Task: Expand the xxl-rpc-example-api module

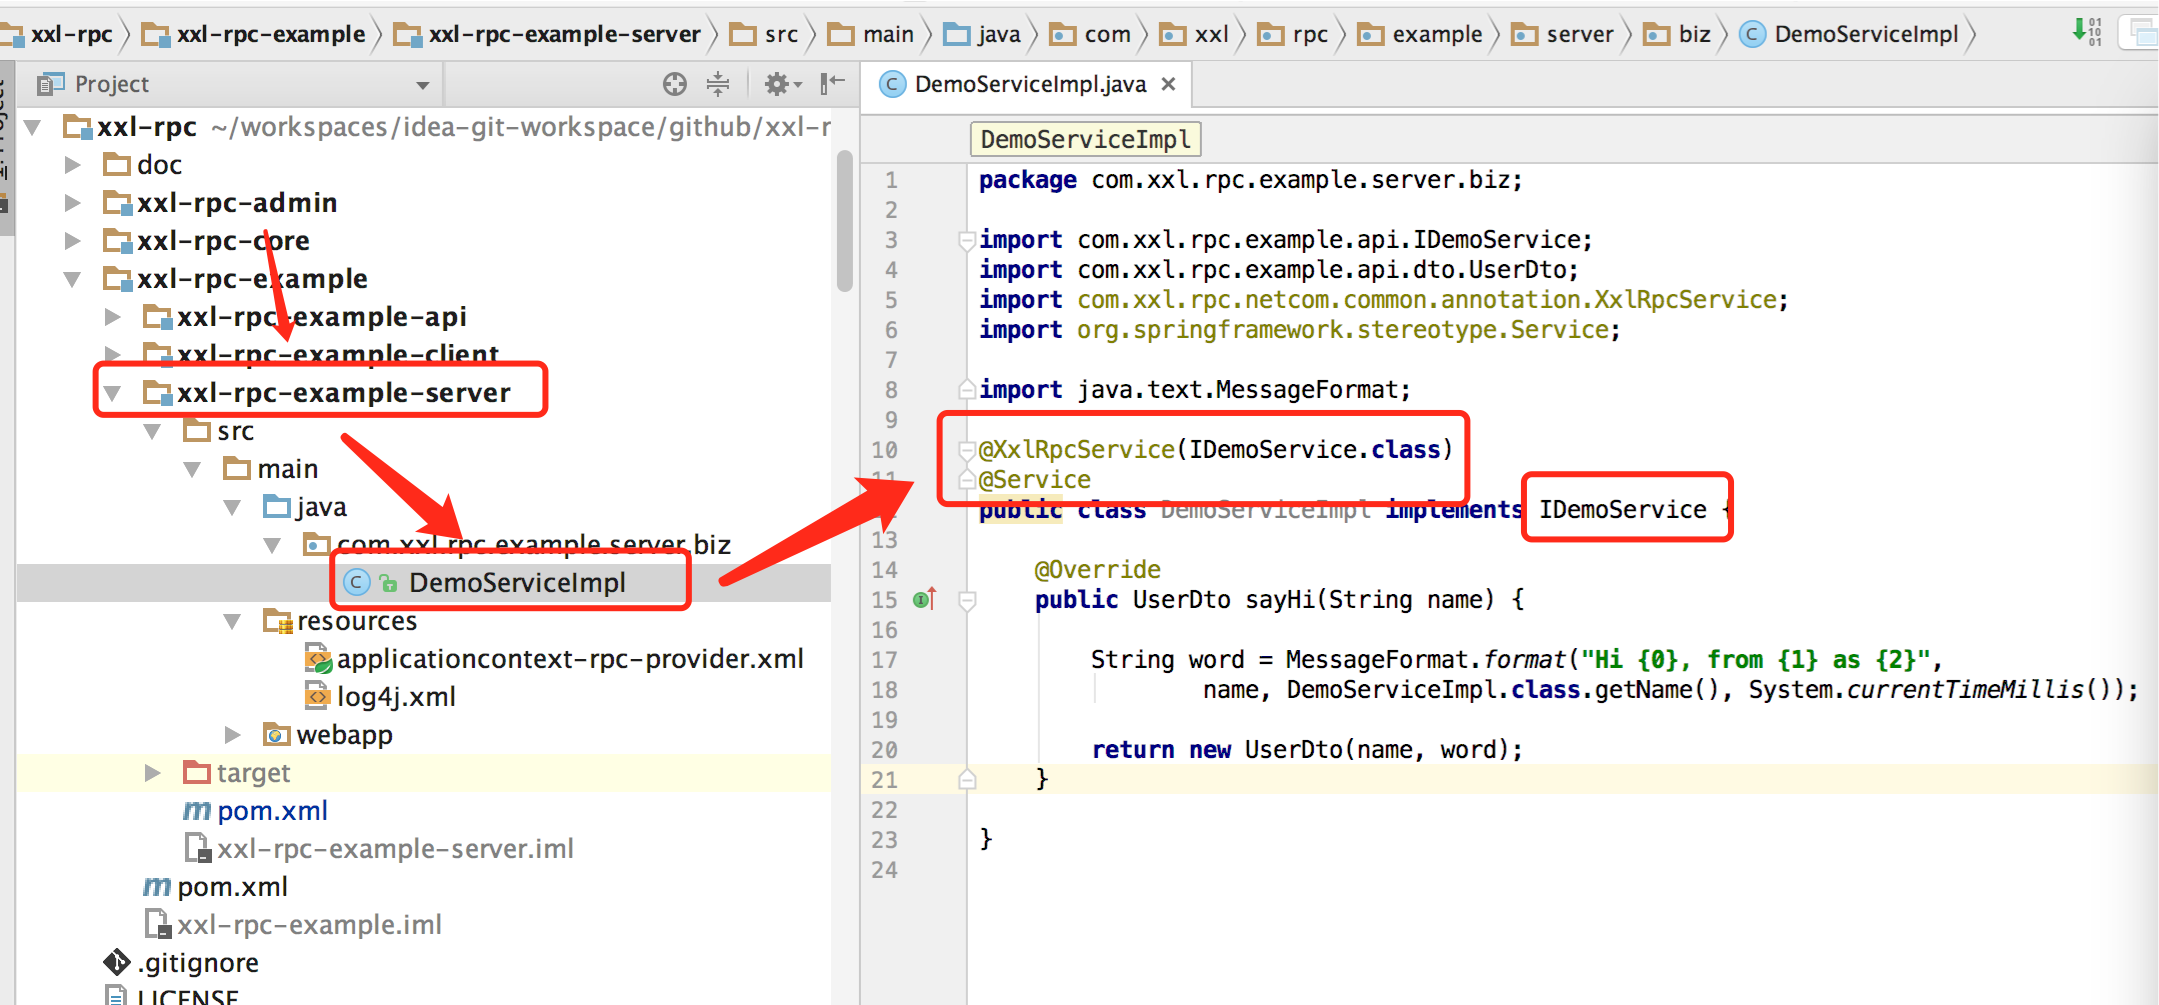Action: [113, 317]
